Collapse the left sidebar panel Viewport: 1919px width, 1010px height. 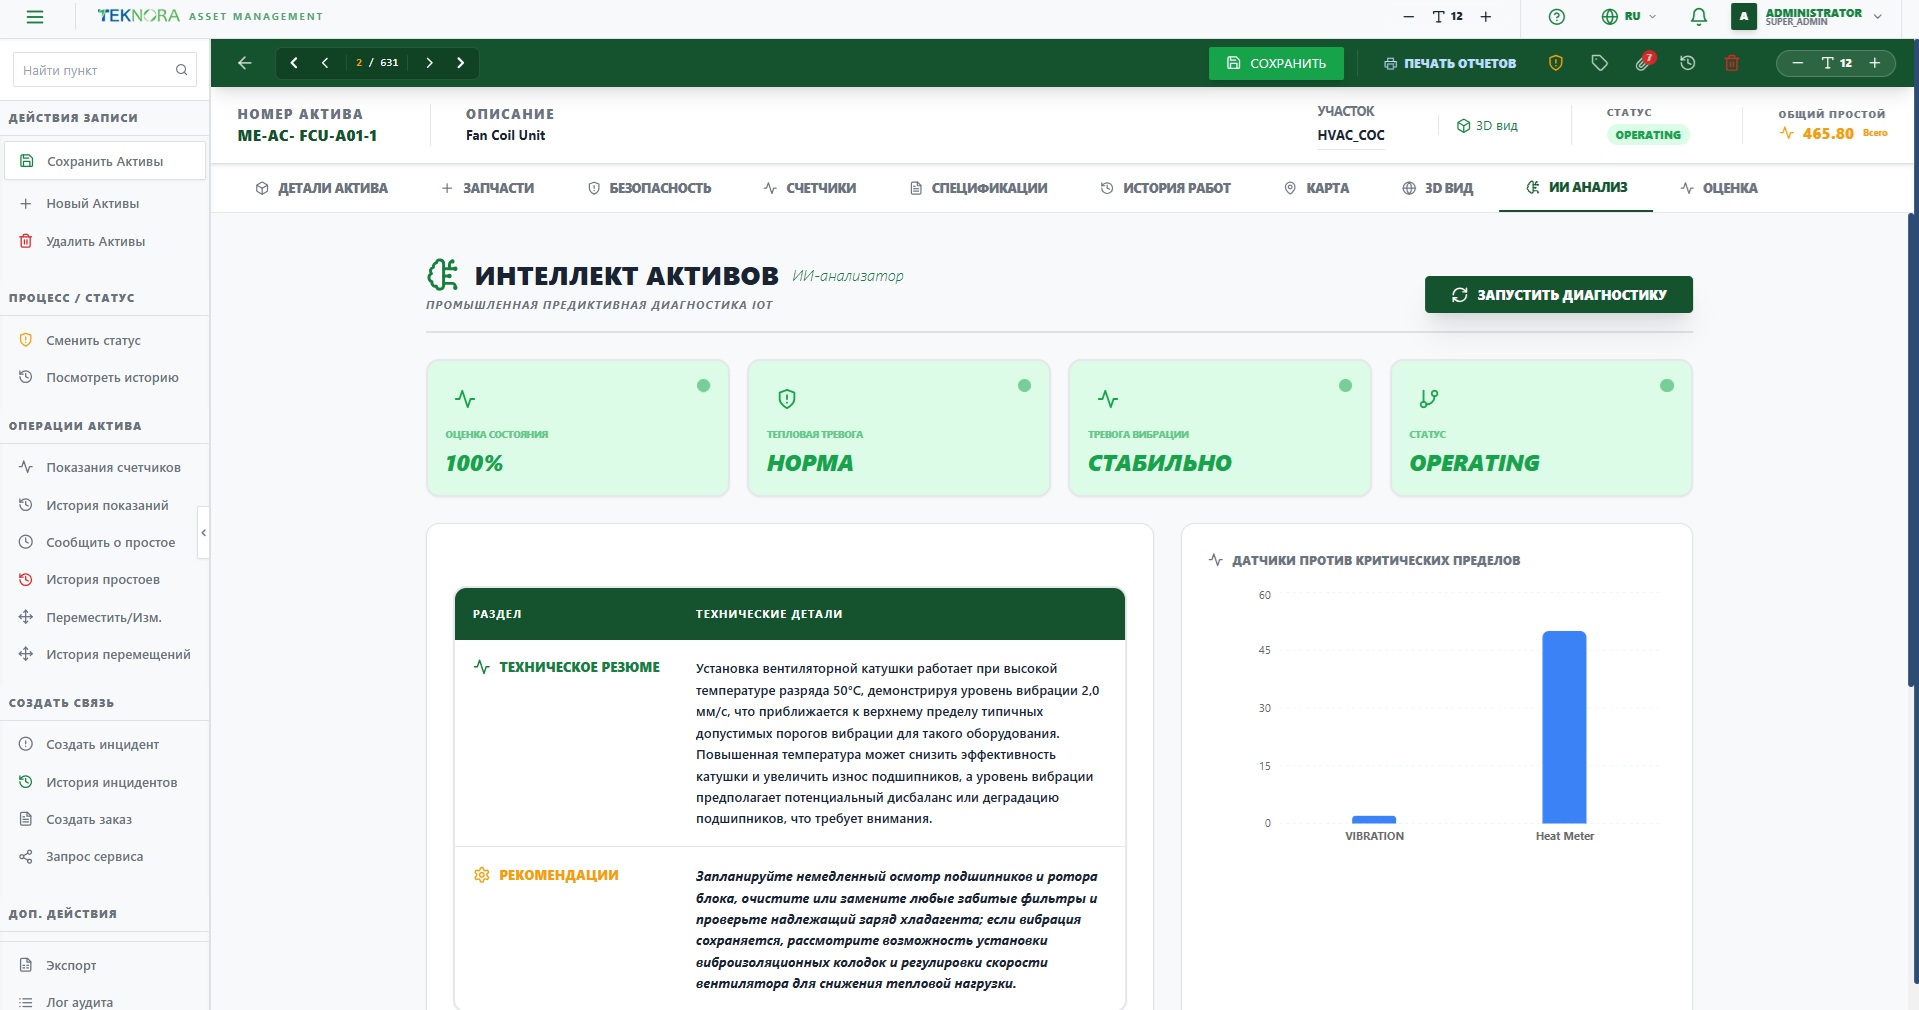204,533
